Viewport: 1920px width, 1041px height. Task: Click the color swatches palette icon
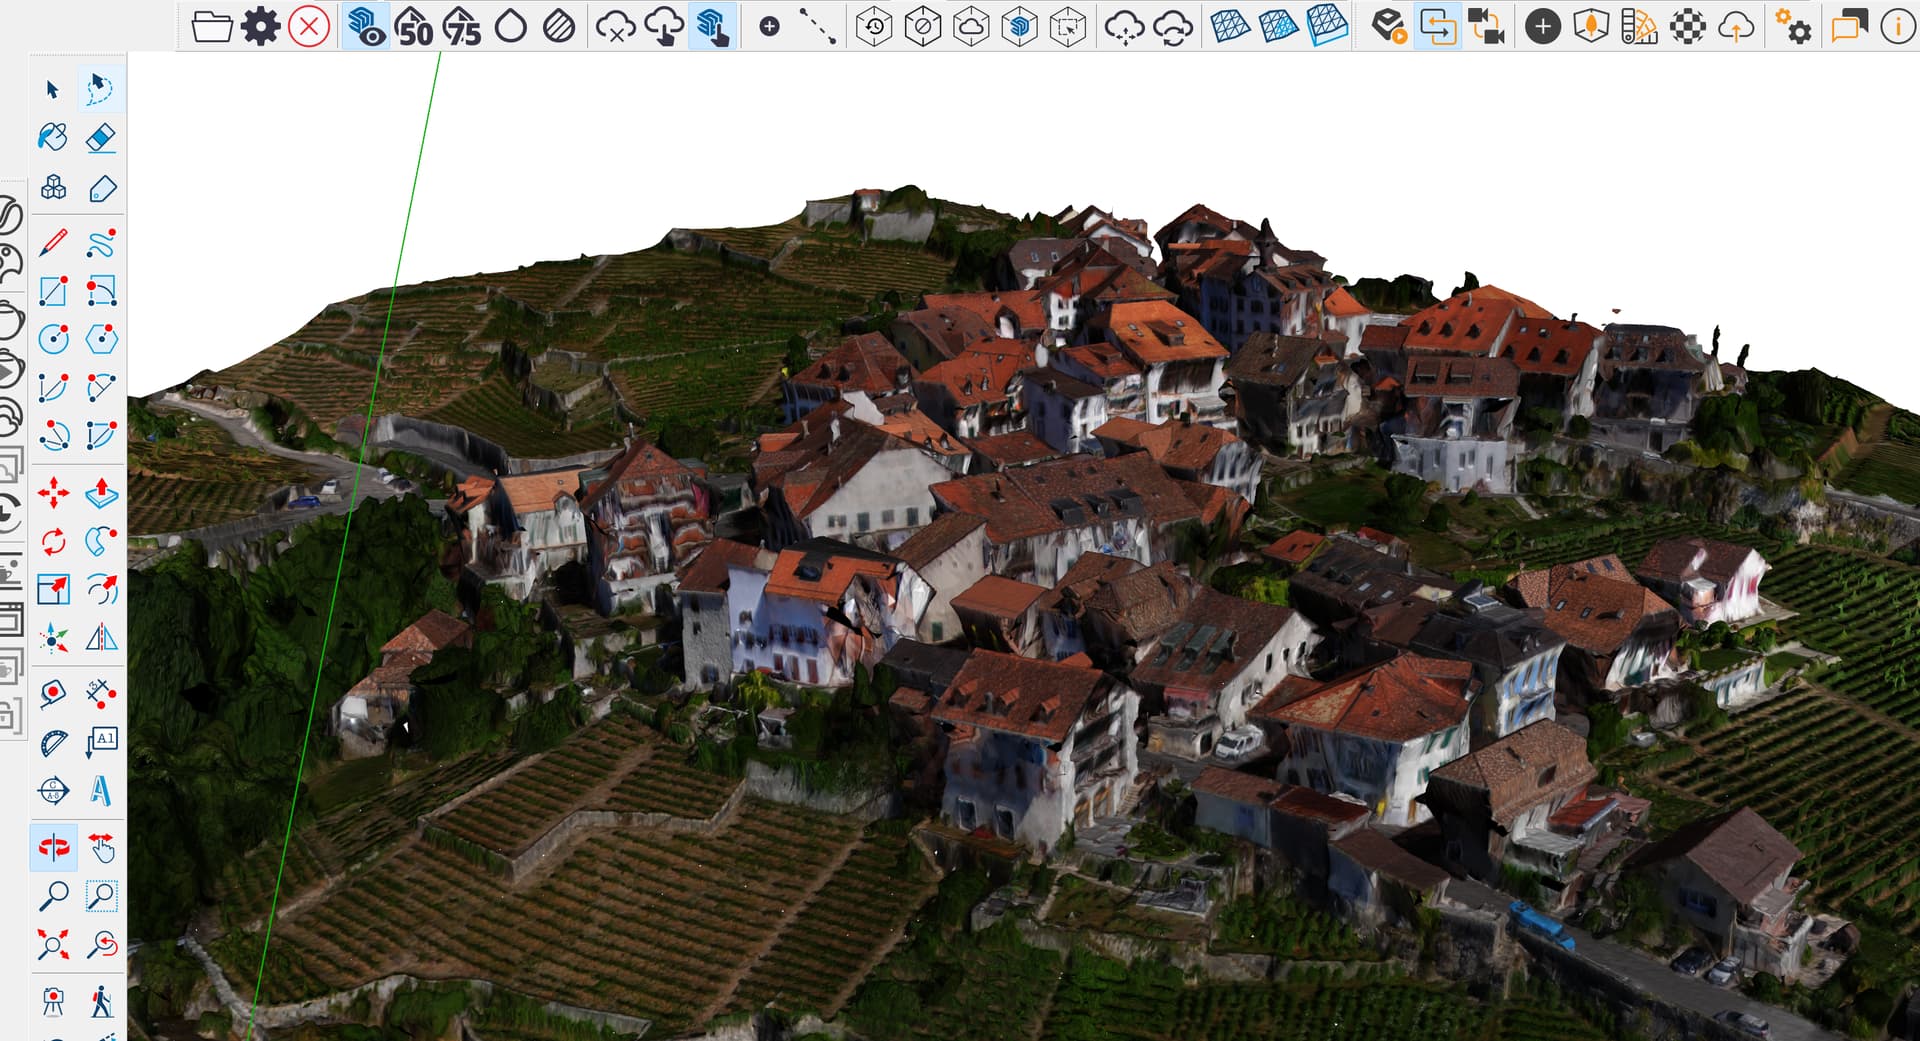coord(1639,27)
